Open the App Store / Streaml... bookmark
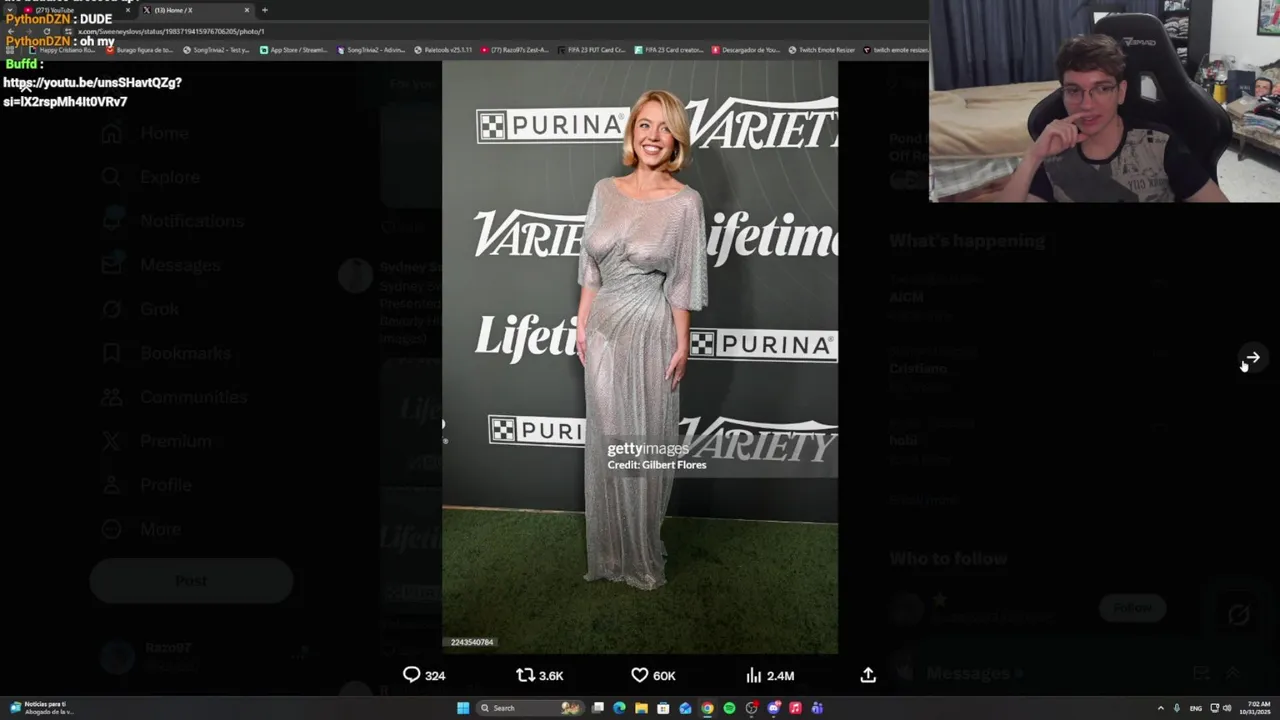Viewport: 1280px width, 720px height. (x=293, y=50)
